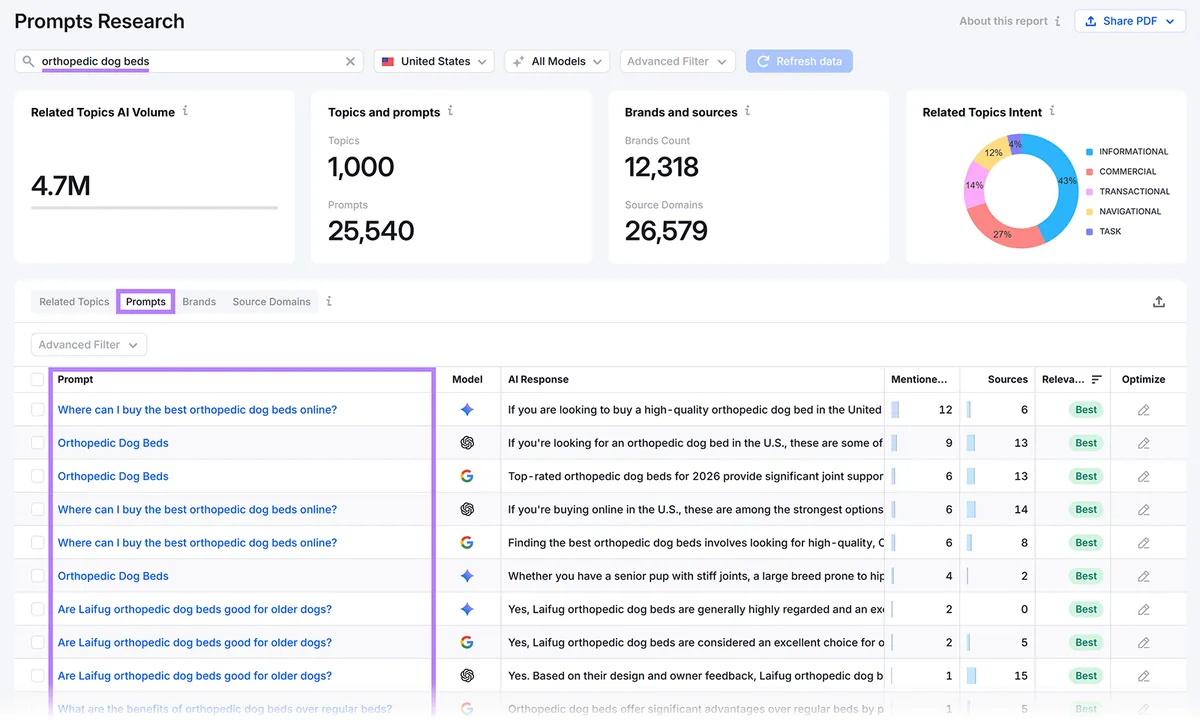Click optimize pencil icon in the Sources 8 row
Image resolution: width=1200 pixels, height=725 pixels.
coord(1144,543)
